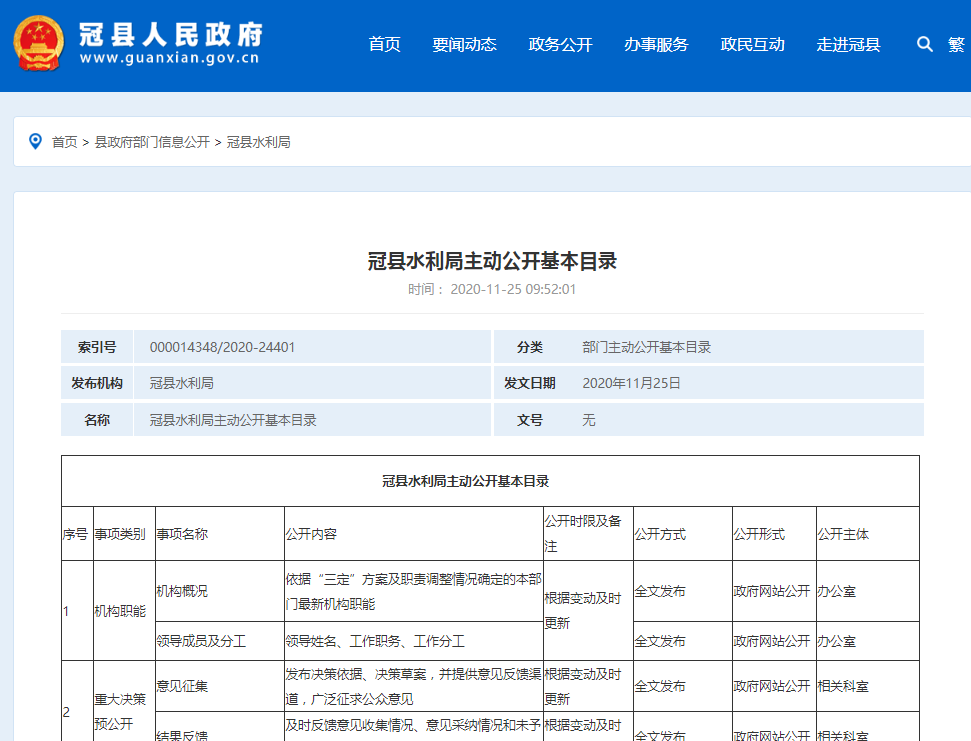
Task: Open 县政府部门信息公开 breadcrumb link
Action: 152,142
